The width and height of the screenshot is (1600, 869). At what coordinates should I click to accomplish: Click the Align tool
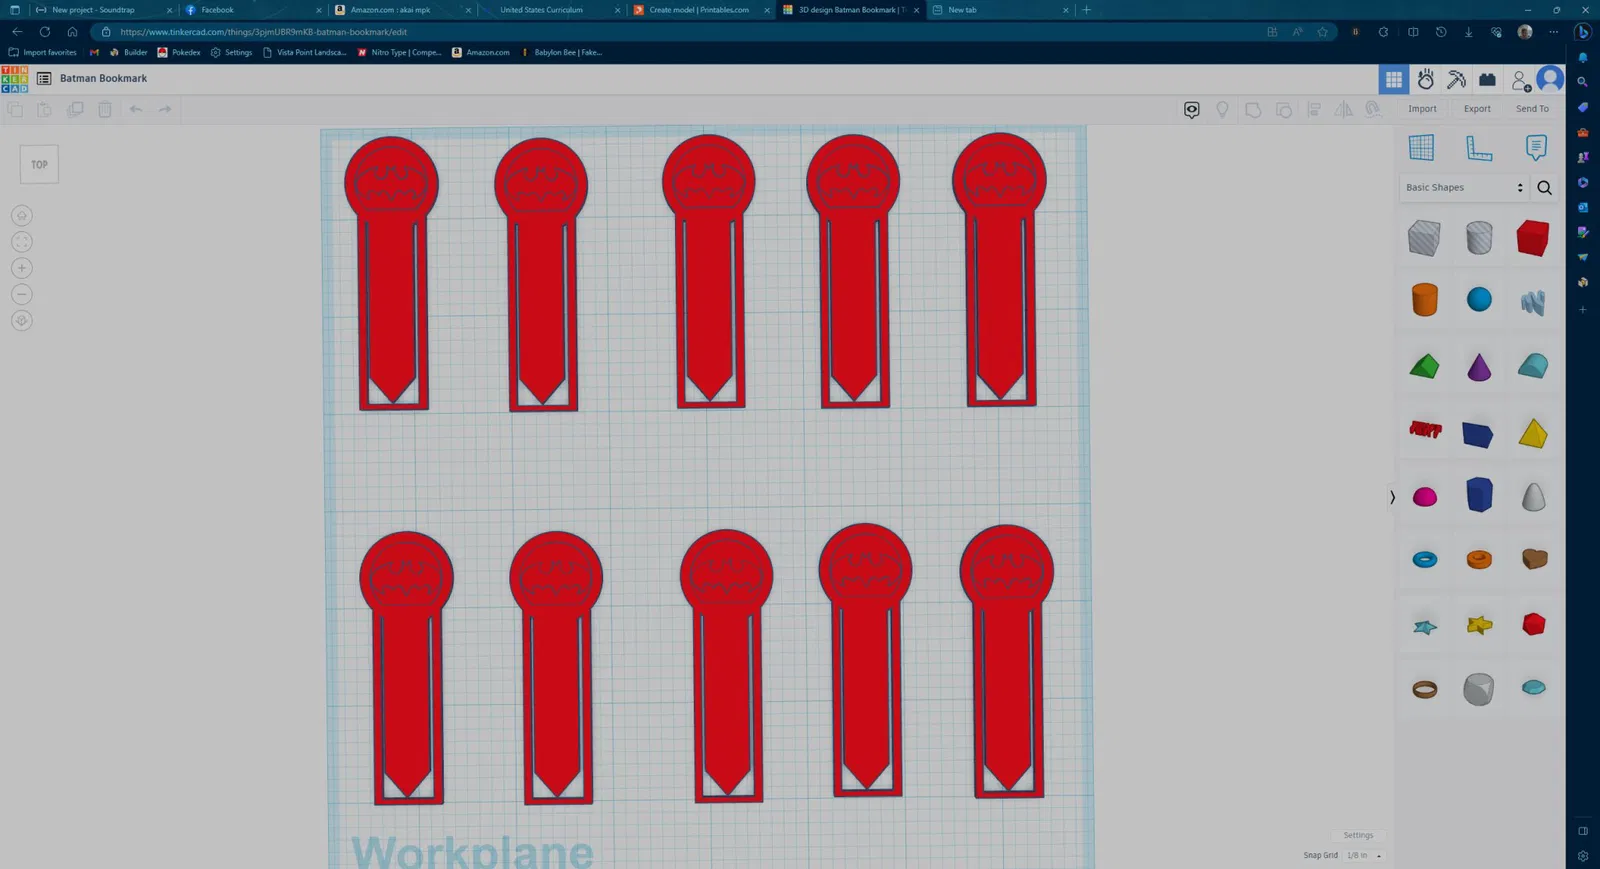[1314, 109]
